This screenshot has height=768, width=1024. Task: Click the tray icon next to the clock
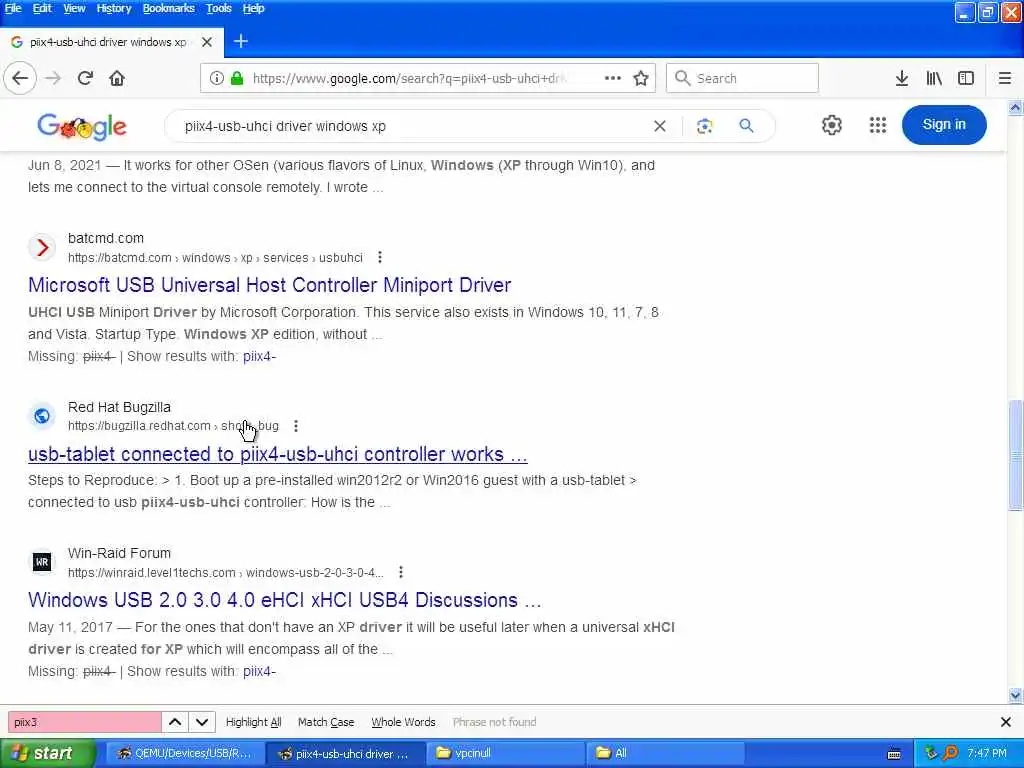click(950, 753)
